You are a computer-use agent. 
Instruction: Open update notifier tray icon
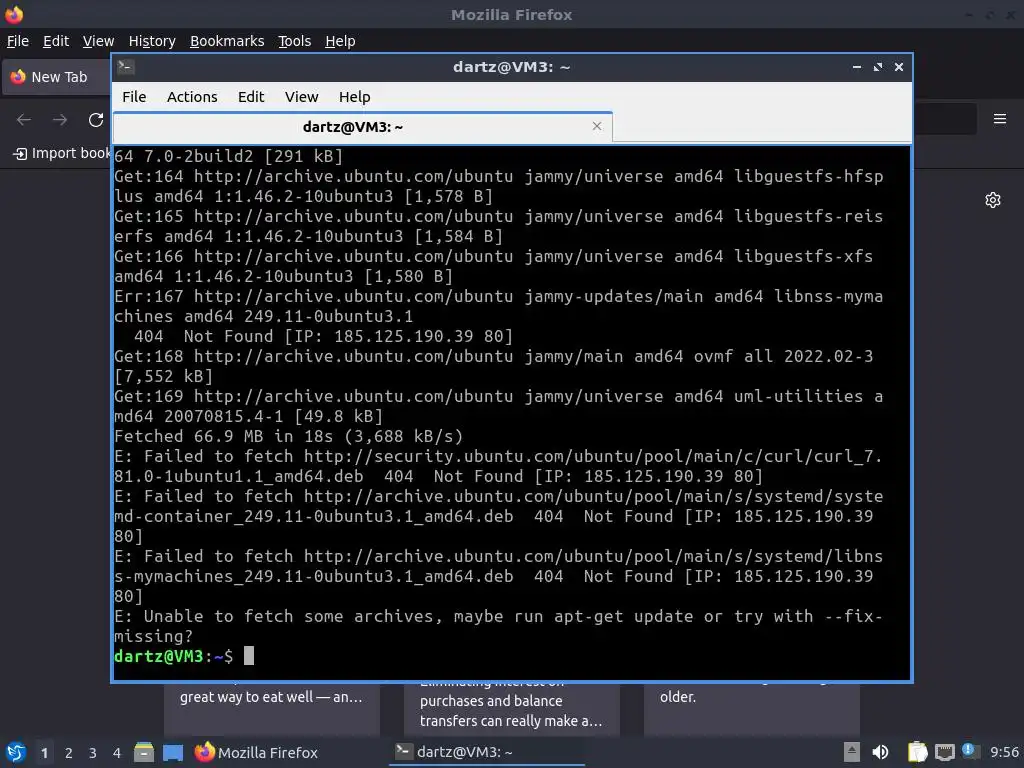[x=970, y=751]
